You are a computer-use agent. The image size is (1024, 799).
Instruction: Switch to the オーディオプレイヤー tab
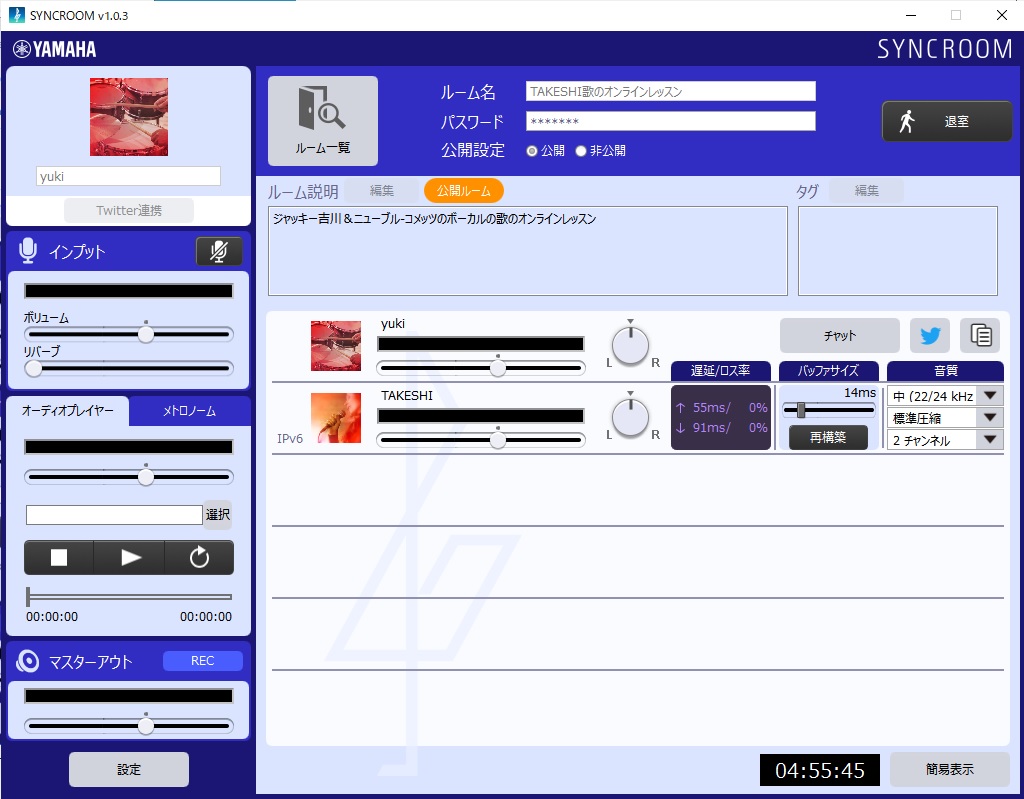pos(68,411)
